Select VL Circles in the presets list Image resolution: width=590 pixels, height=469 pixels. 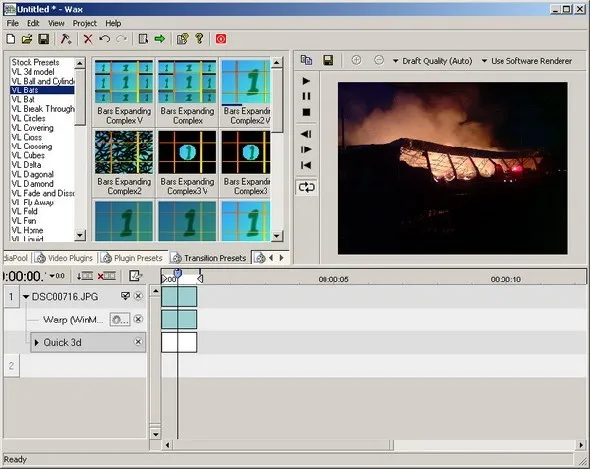(x=29, y=118)
